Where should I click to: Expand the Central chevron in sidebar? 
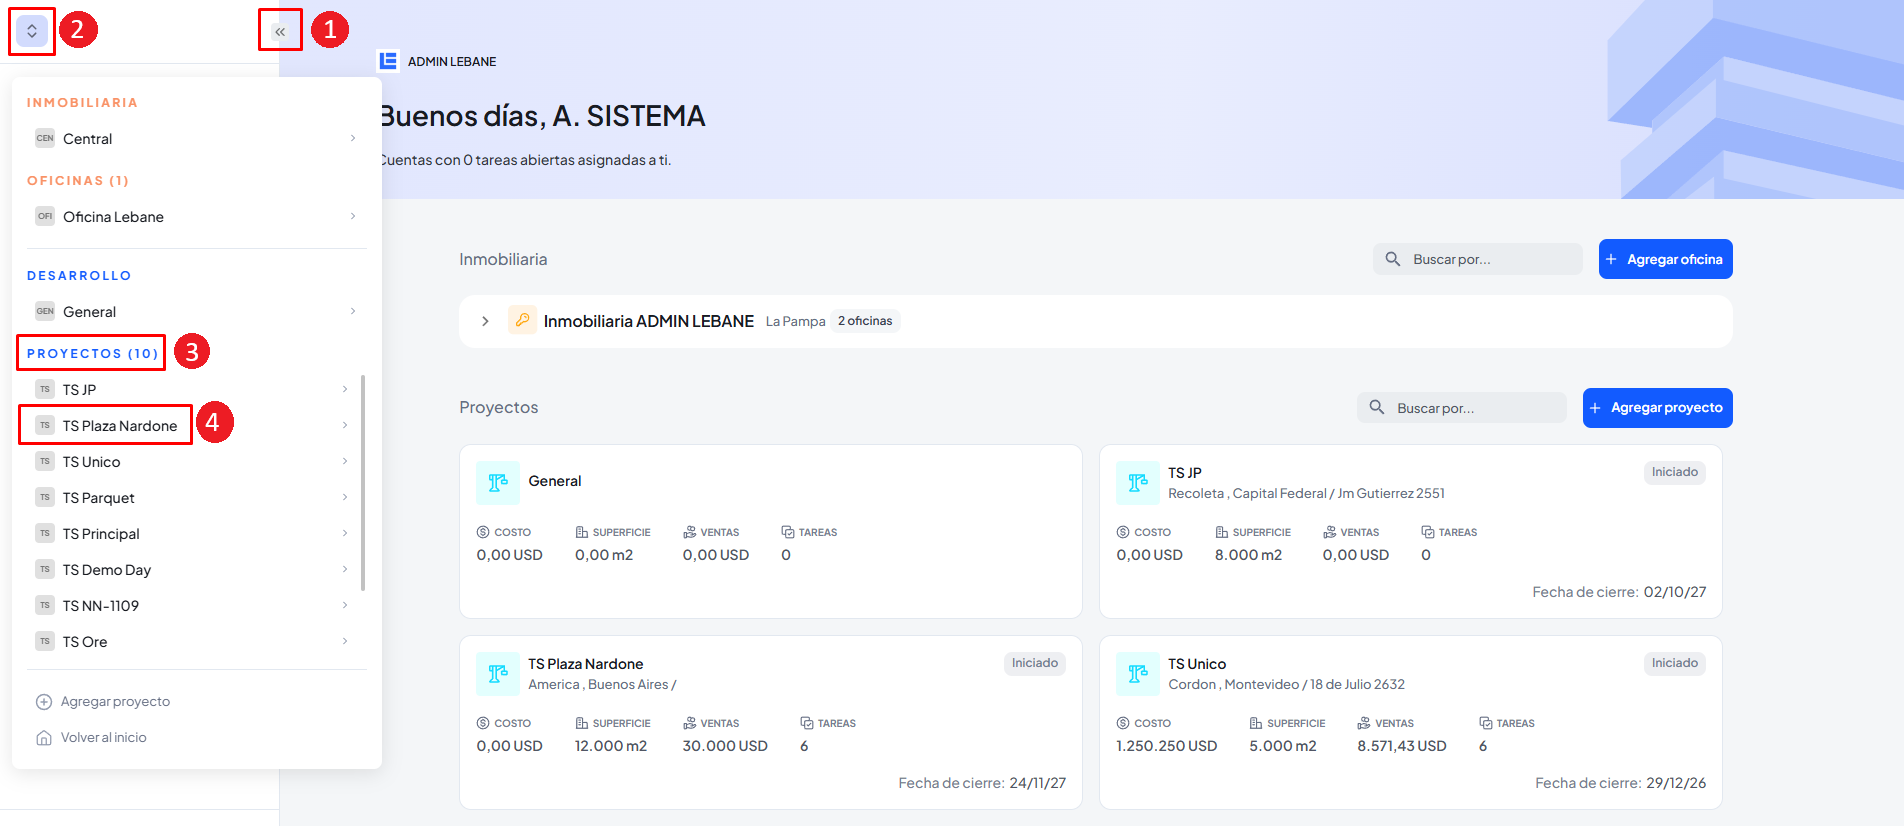point(353,138)
